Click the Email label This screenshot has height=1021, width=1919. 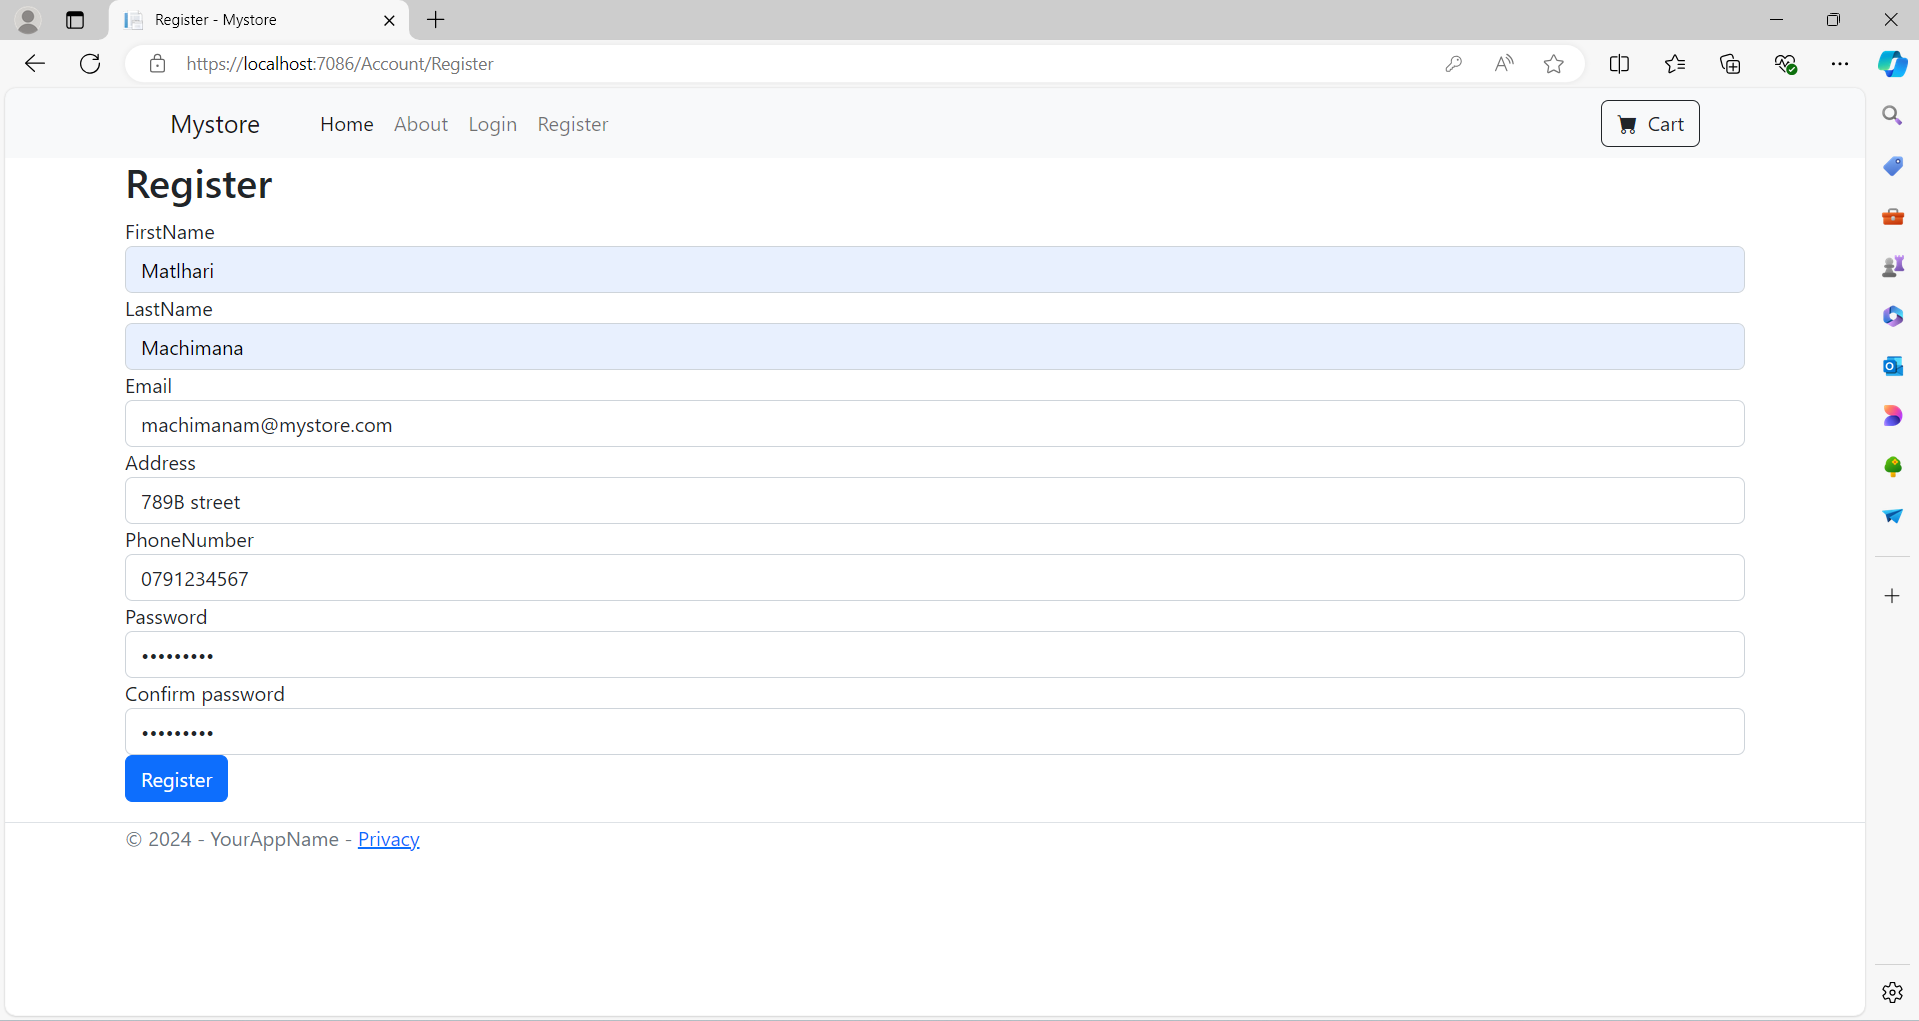coord(149,386)
